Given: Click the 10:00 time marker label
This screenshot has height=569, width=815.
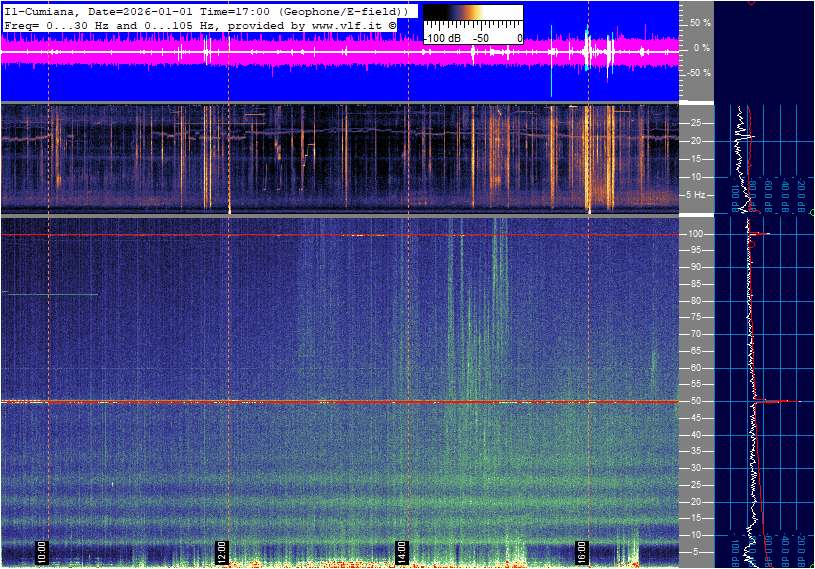Looking at the screenshot, I should click(41, 552).
